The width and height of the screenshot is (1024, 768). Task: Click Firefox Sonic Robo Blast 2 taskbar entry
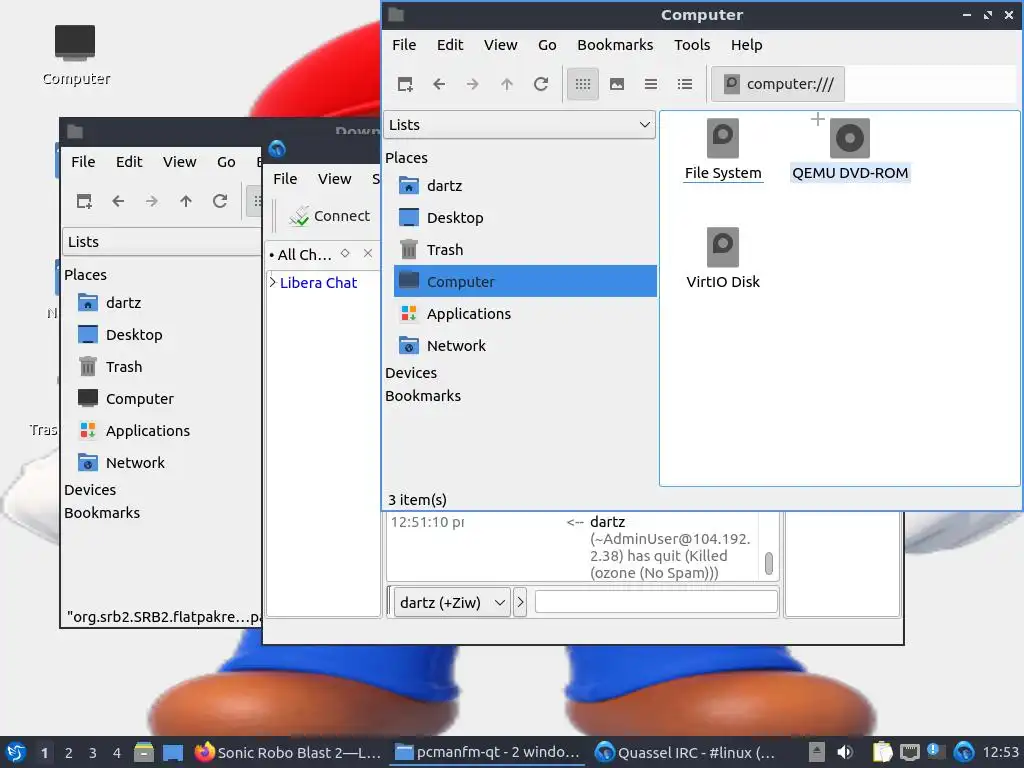click(288, 752)
